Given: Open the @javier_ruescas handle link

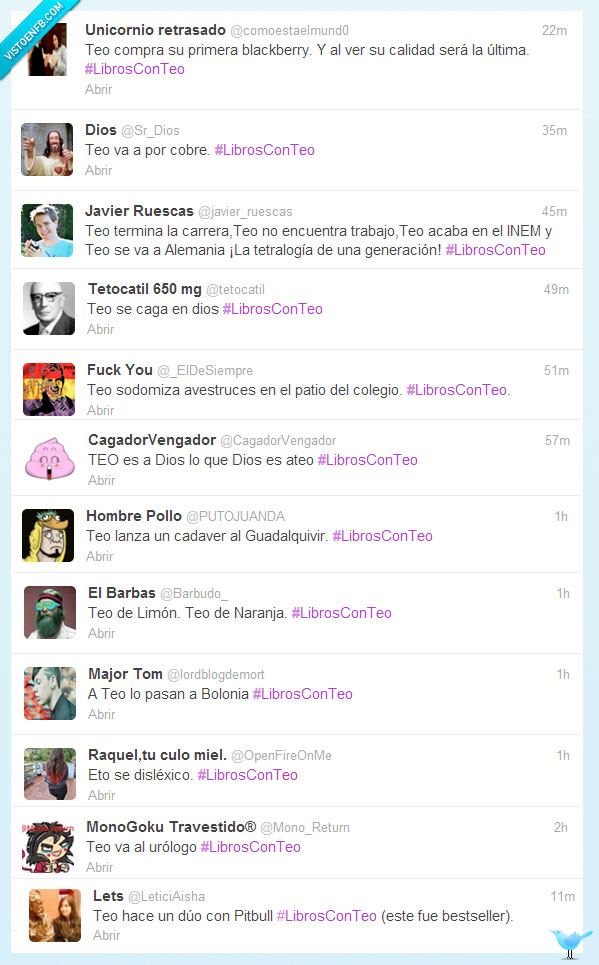Looking at the screenshot, I should click(x=245, y=212).
